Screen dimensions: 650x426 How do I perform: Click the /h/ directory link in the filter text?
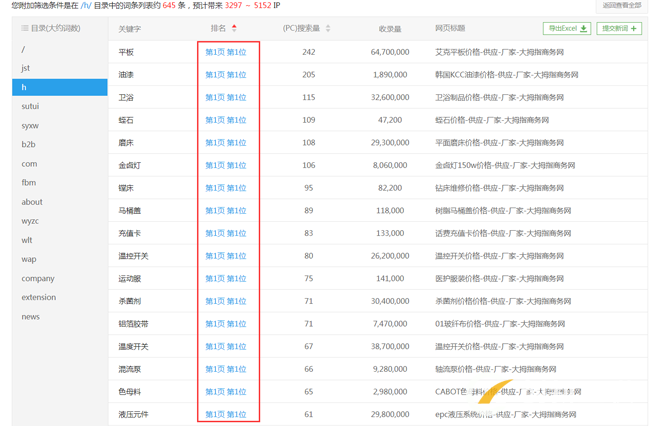coord(86,5)
